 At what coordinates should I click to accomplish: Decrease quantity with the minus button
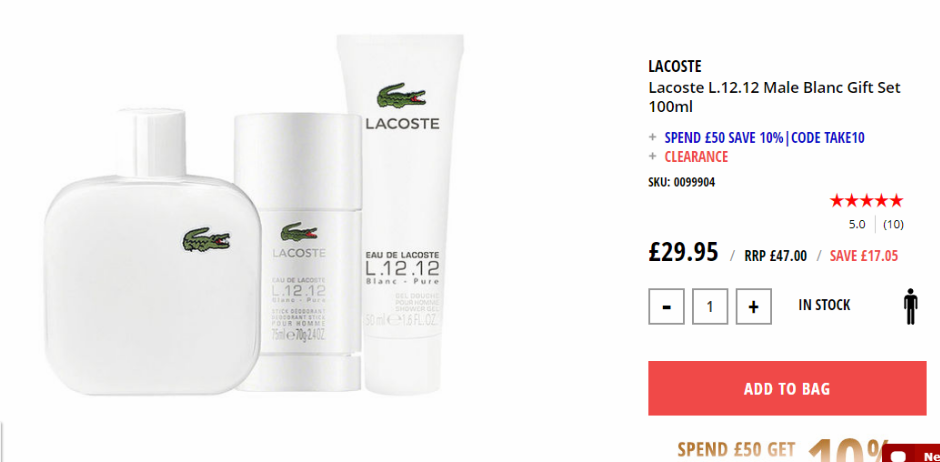coord(666,306)
